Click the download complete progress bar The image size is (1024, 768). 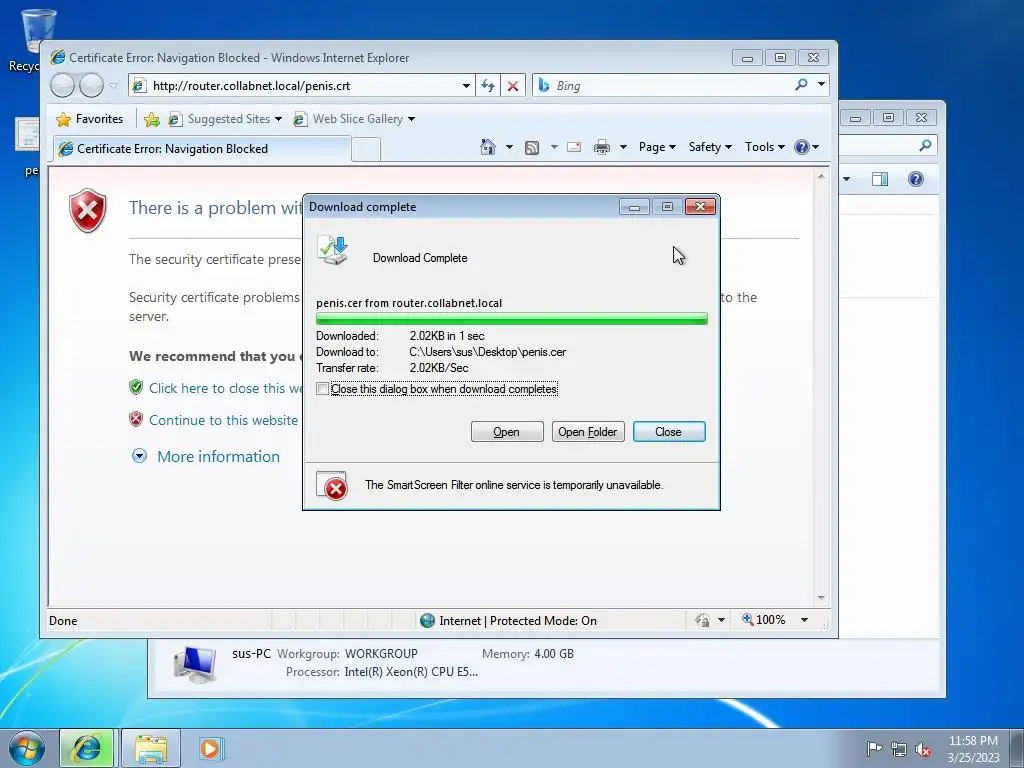point(511,319)
